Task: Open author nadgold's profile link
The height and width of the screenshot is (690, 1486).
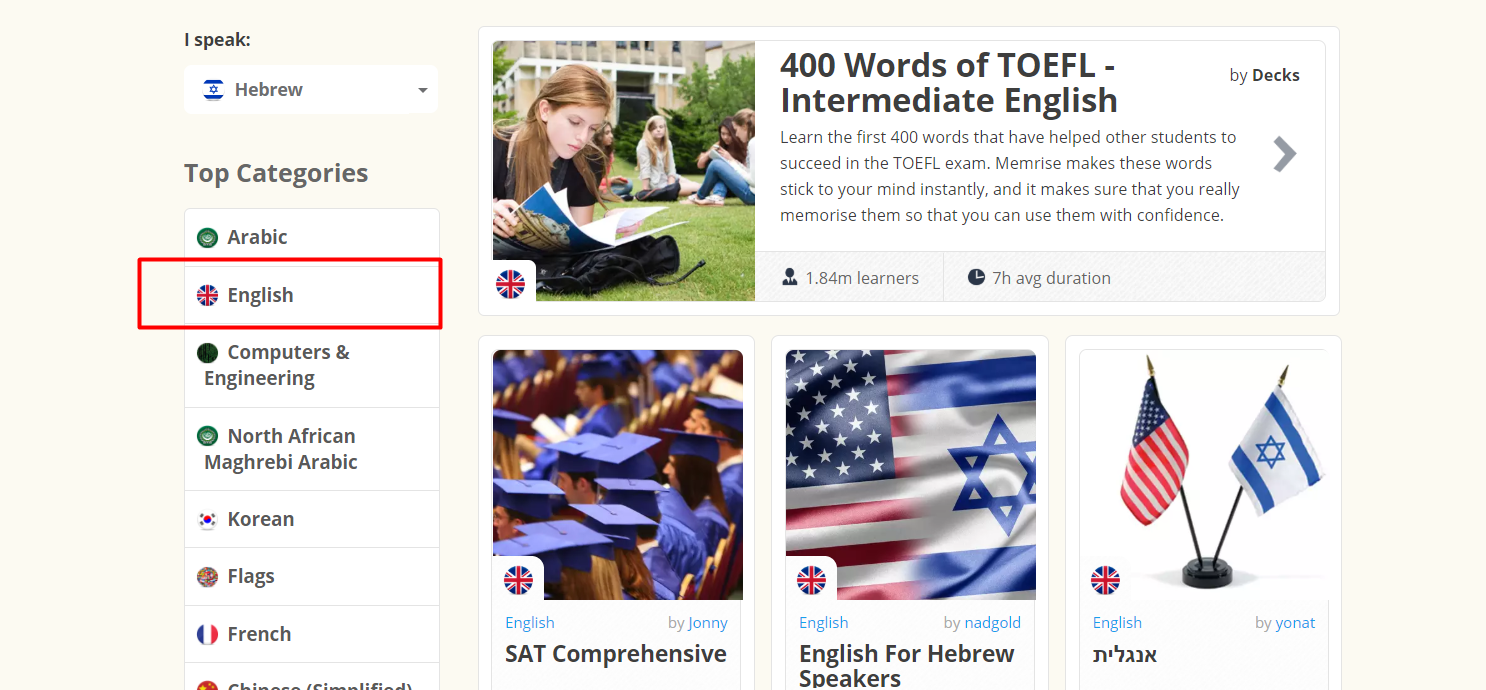Action: (993, 623)
